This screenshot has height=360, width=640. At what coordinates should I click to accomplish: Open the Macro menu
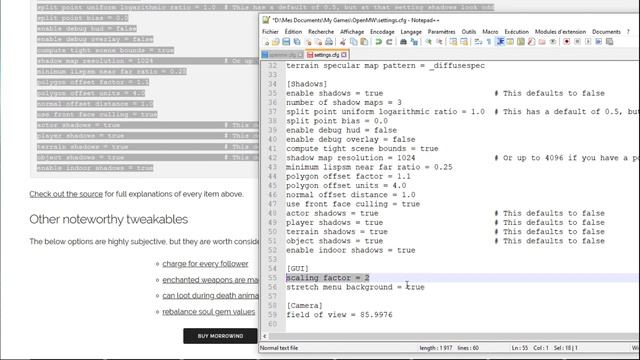click(490, 31)
